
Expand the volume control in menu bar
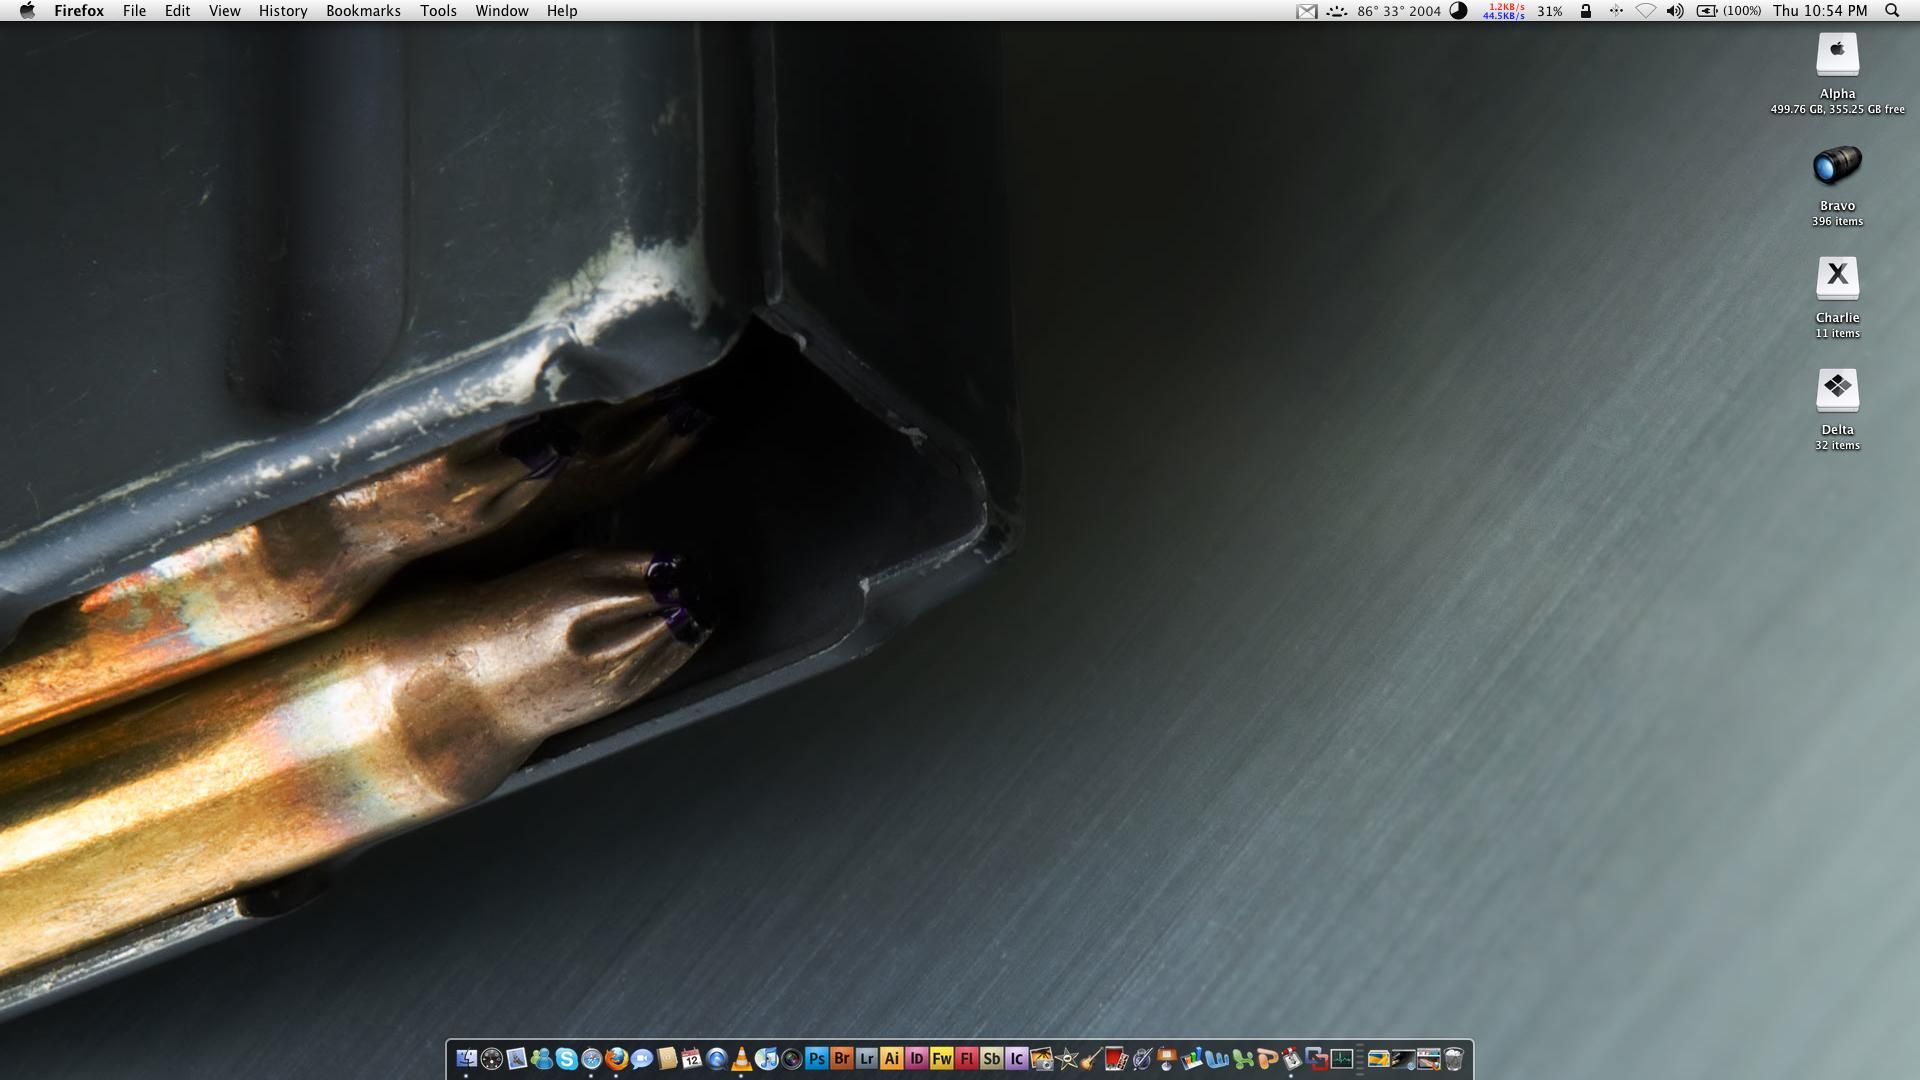click(x=1675, y=11)
